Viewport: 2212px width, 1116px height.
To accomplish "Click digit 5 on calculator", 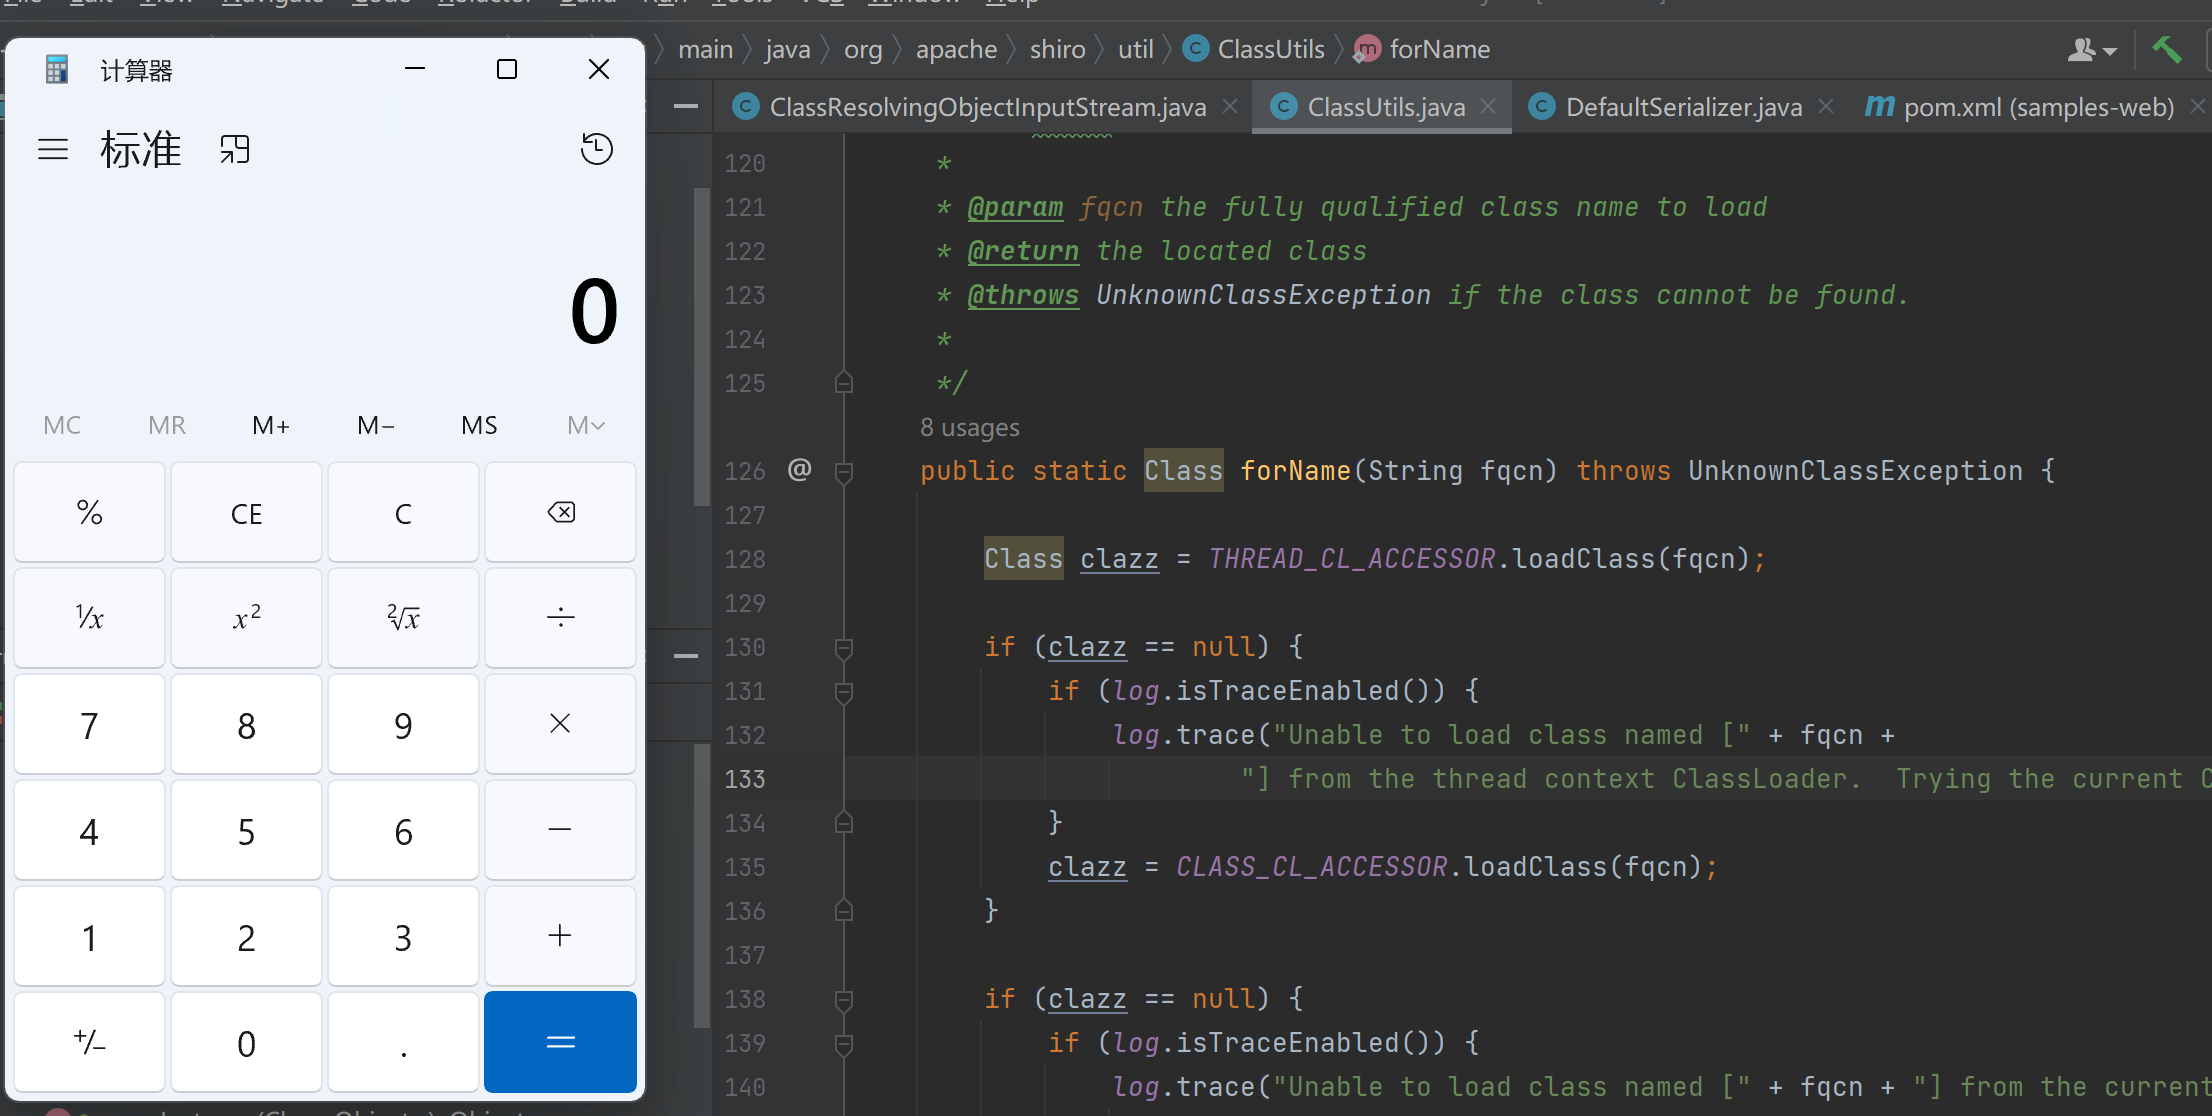I will point(247,830).
